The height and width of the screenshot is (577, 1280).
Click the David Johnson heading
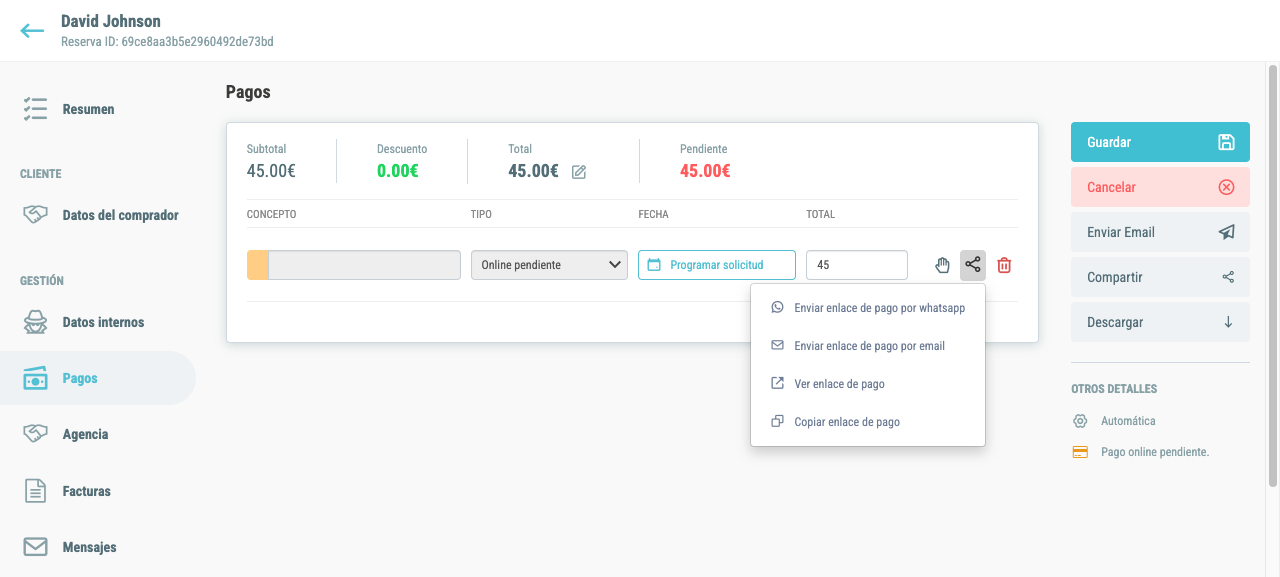click(111, 21)
